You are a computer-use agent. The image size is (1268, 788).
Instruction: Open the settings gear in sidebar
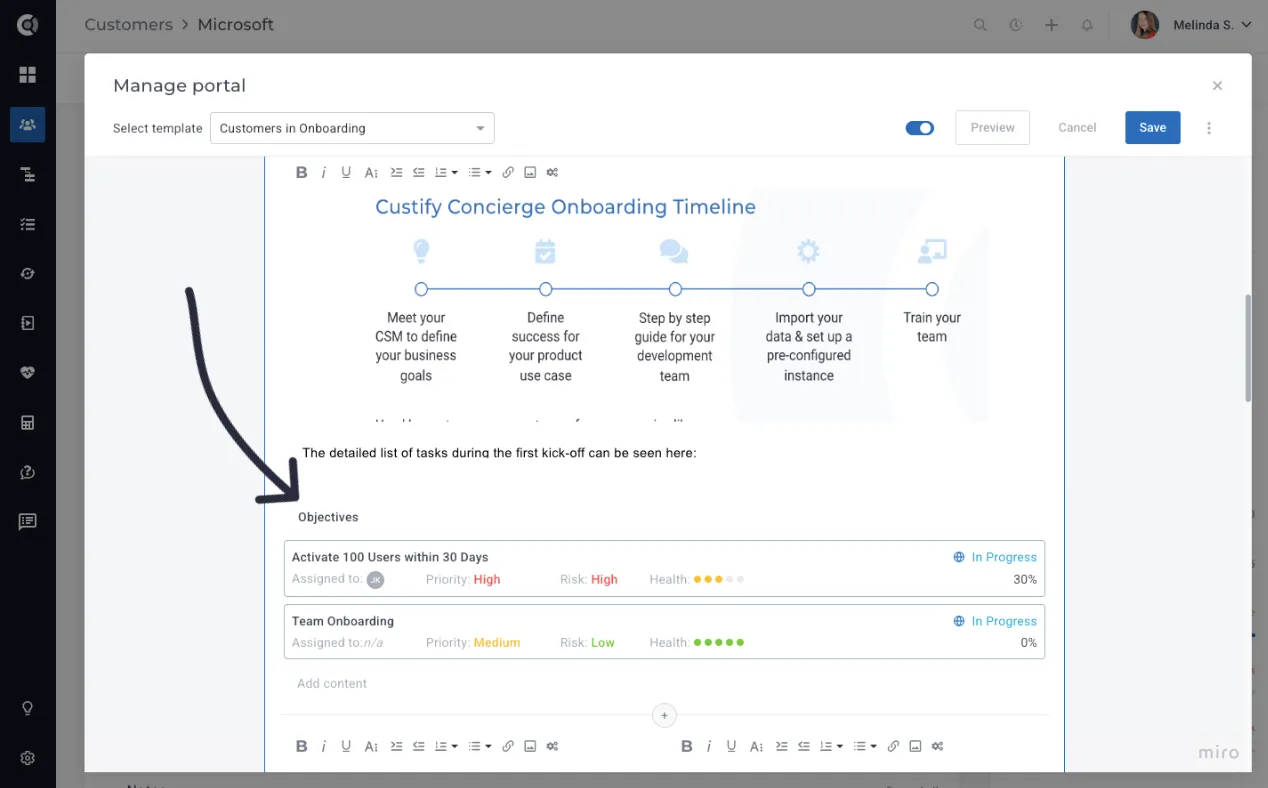click(x=28, y=758)
